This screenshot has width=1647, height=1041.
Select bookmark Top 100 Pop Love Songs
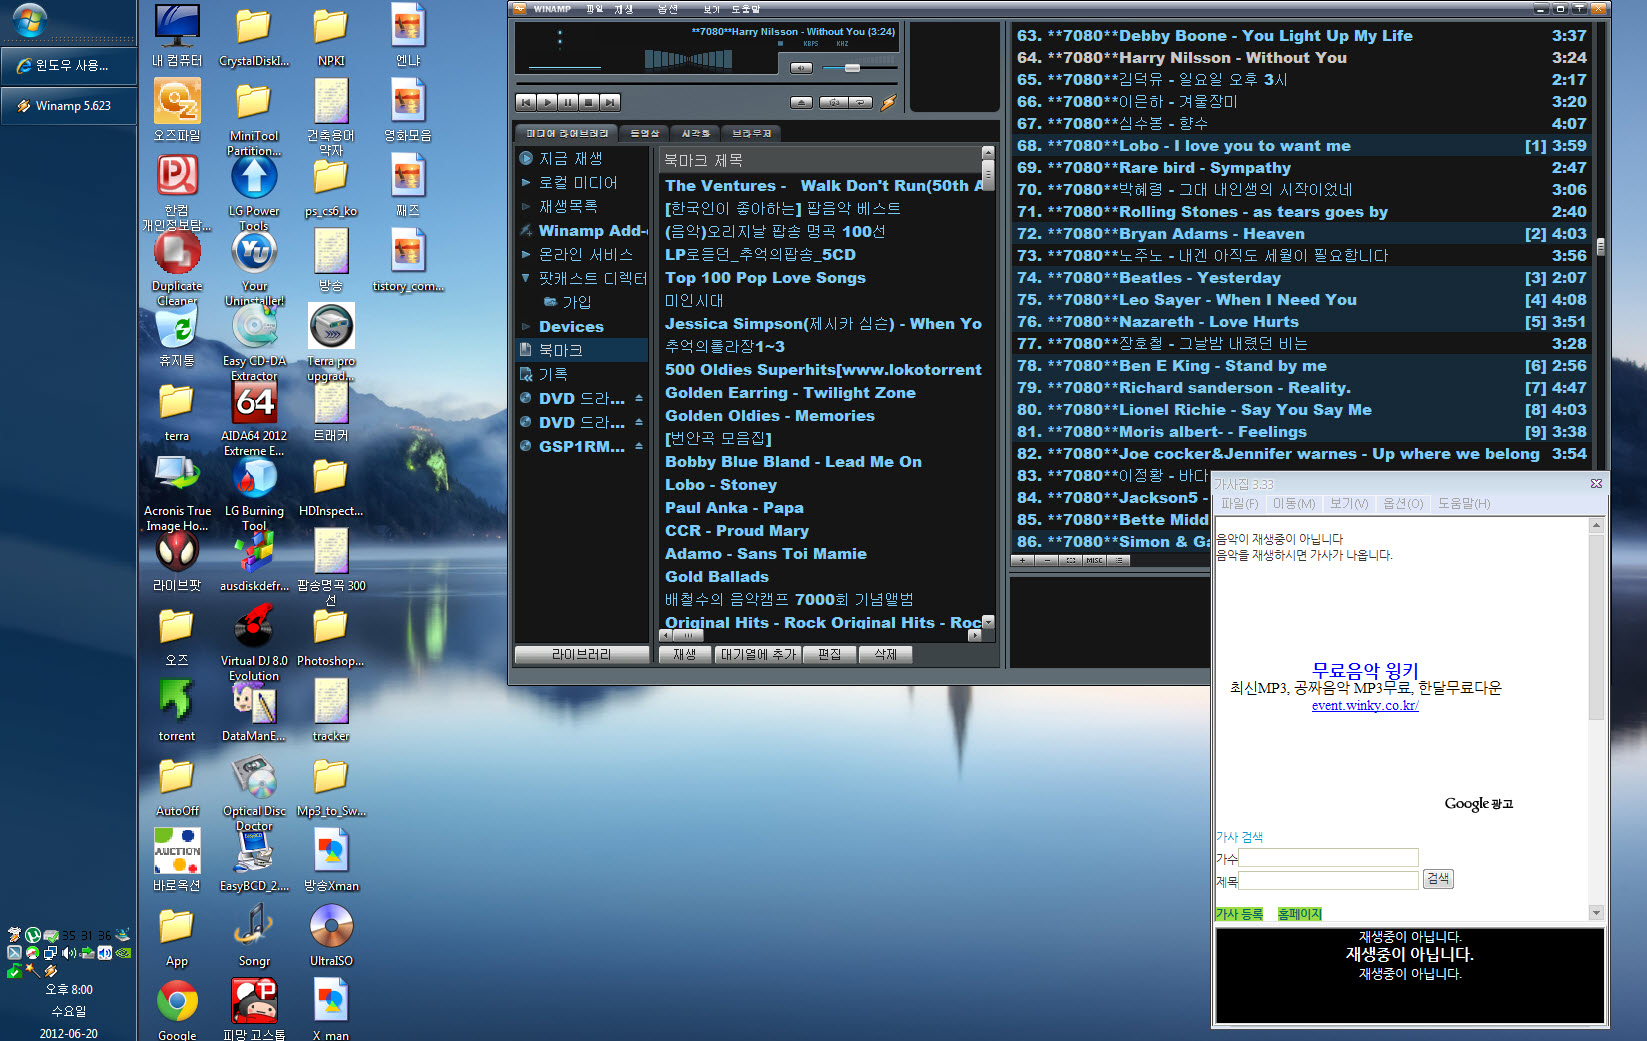coord(765,278)
